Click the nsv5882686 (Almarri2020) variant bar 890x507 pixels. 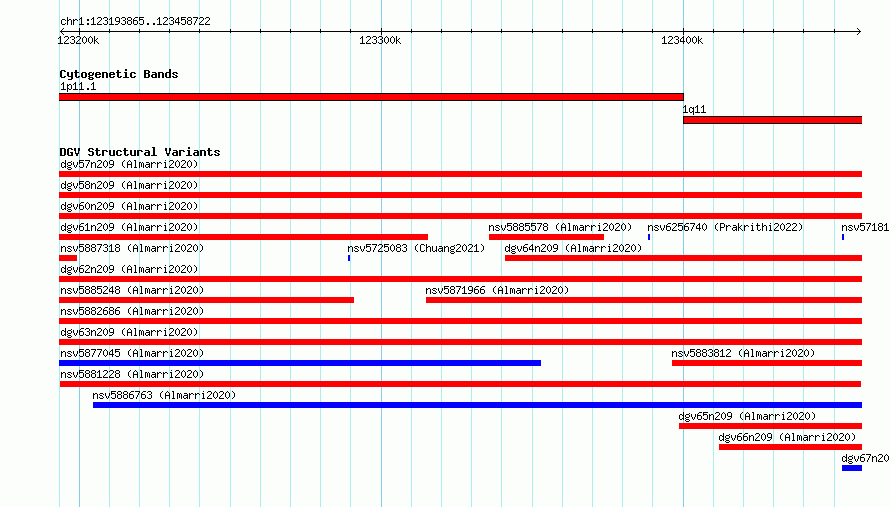pos(460,321)
